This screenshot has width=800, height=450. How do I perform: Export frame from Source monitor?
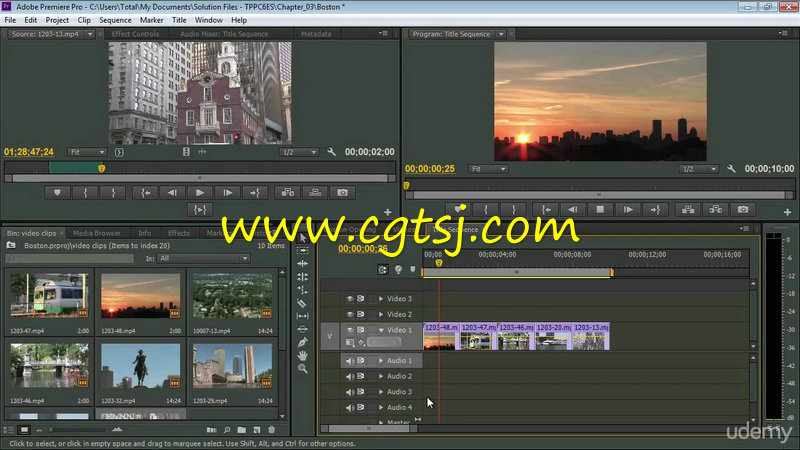pos(342,193)
